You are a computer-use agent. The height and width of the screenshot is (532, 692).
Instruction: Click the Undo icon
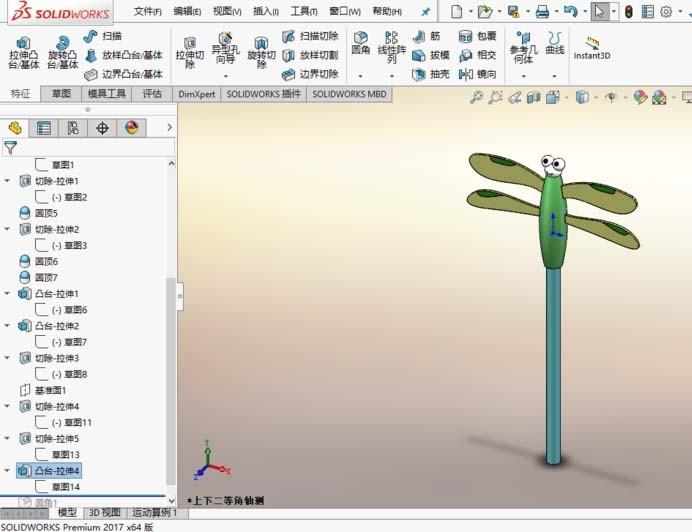[570, 11]
